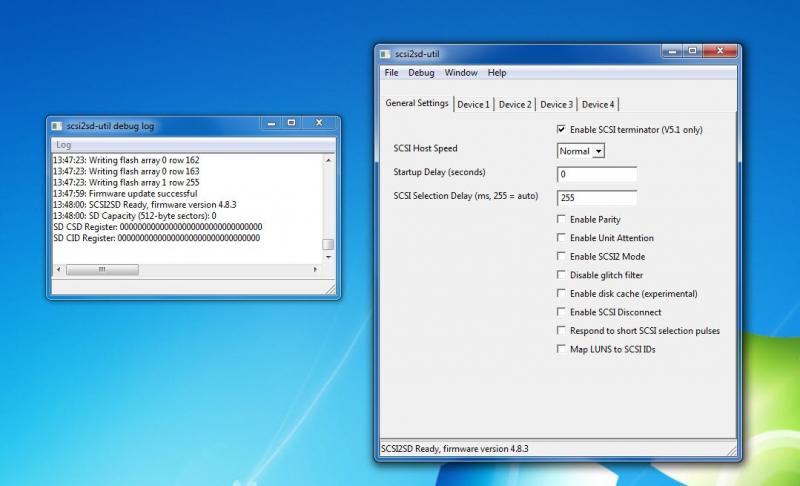Minimize the main scsi2sd-util window
Image resolution: width=800 pixels, height=486 pixels.
pos(672,51)
